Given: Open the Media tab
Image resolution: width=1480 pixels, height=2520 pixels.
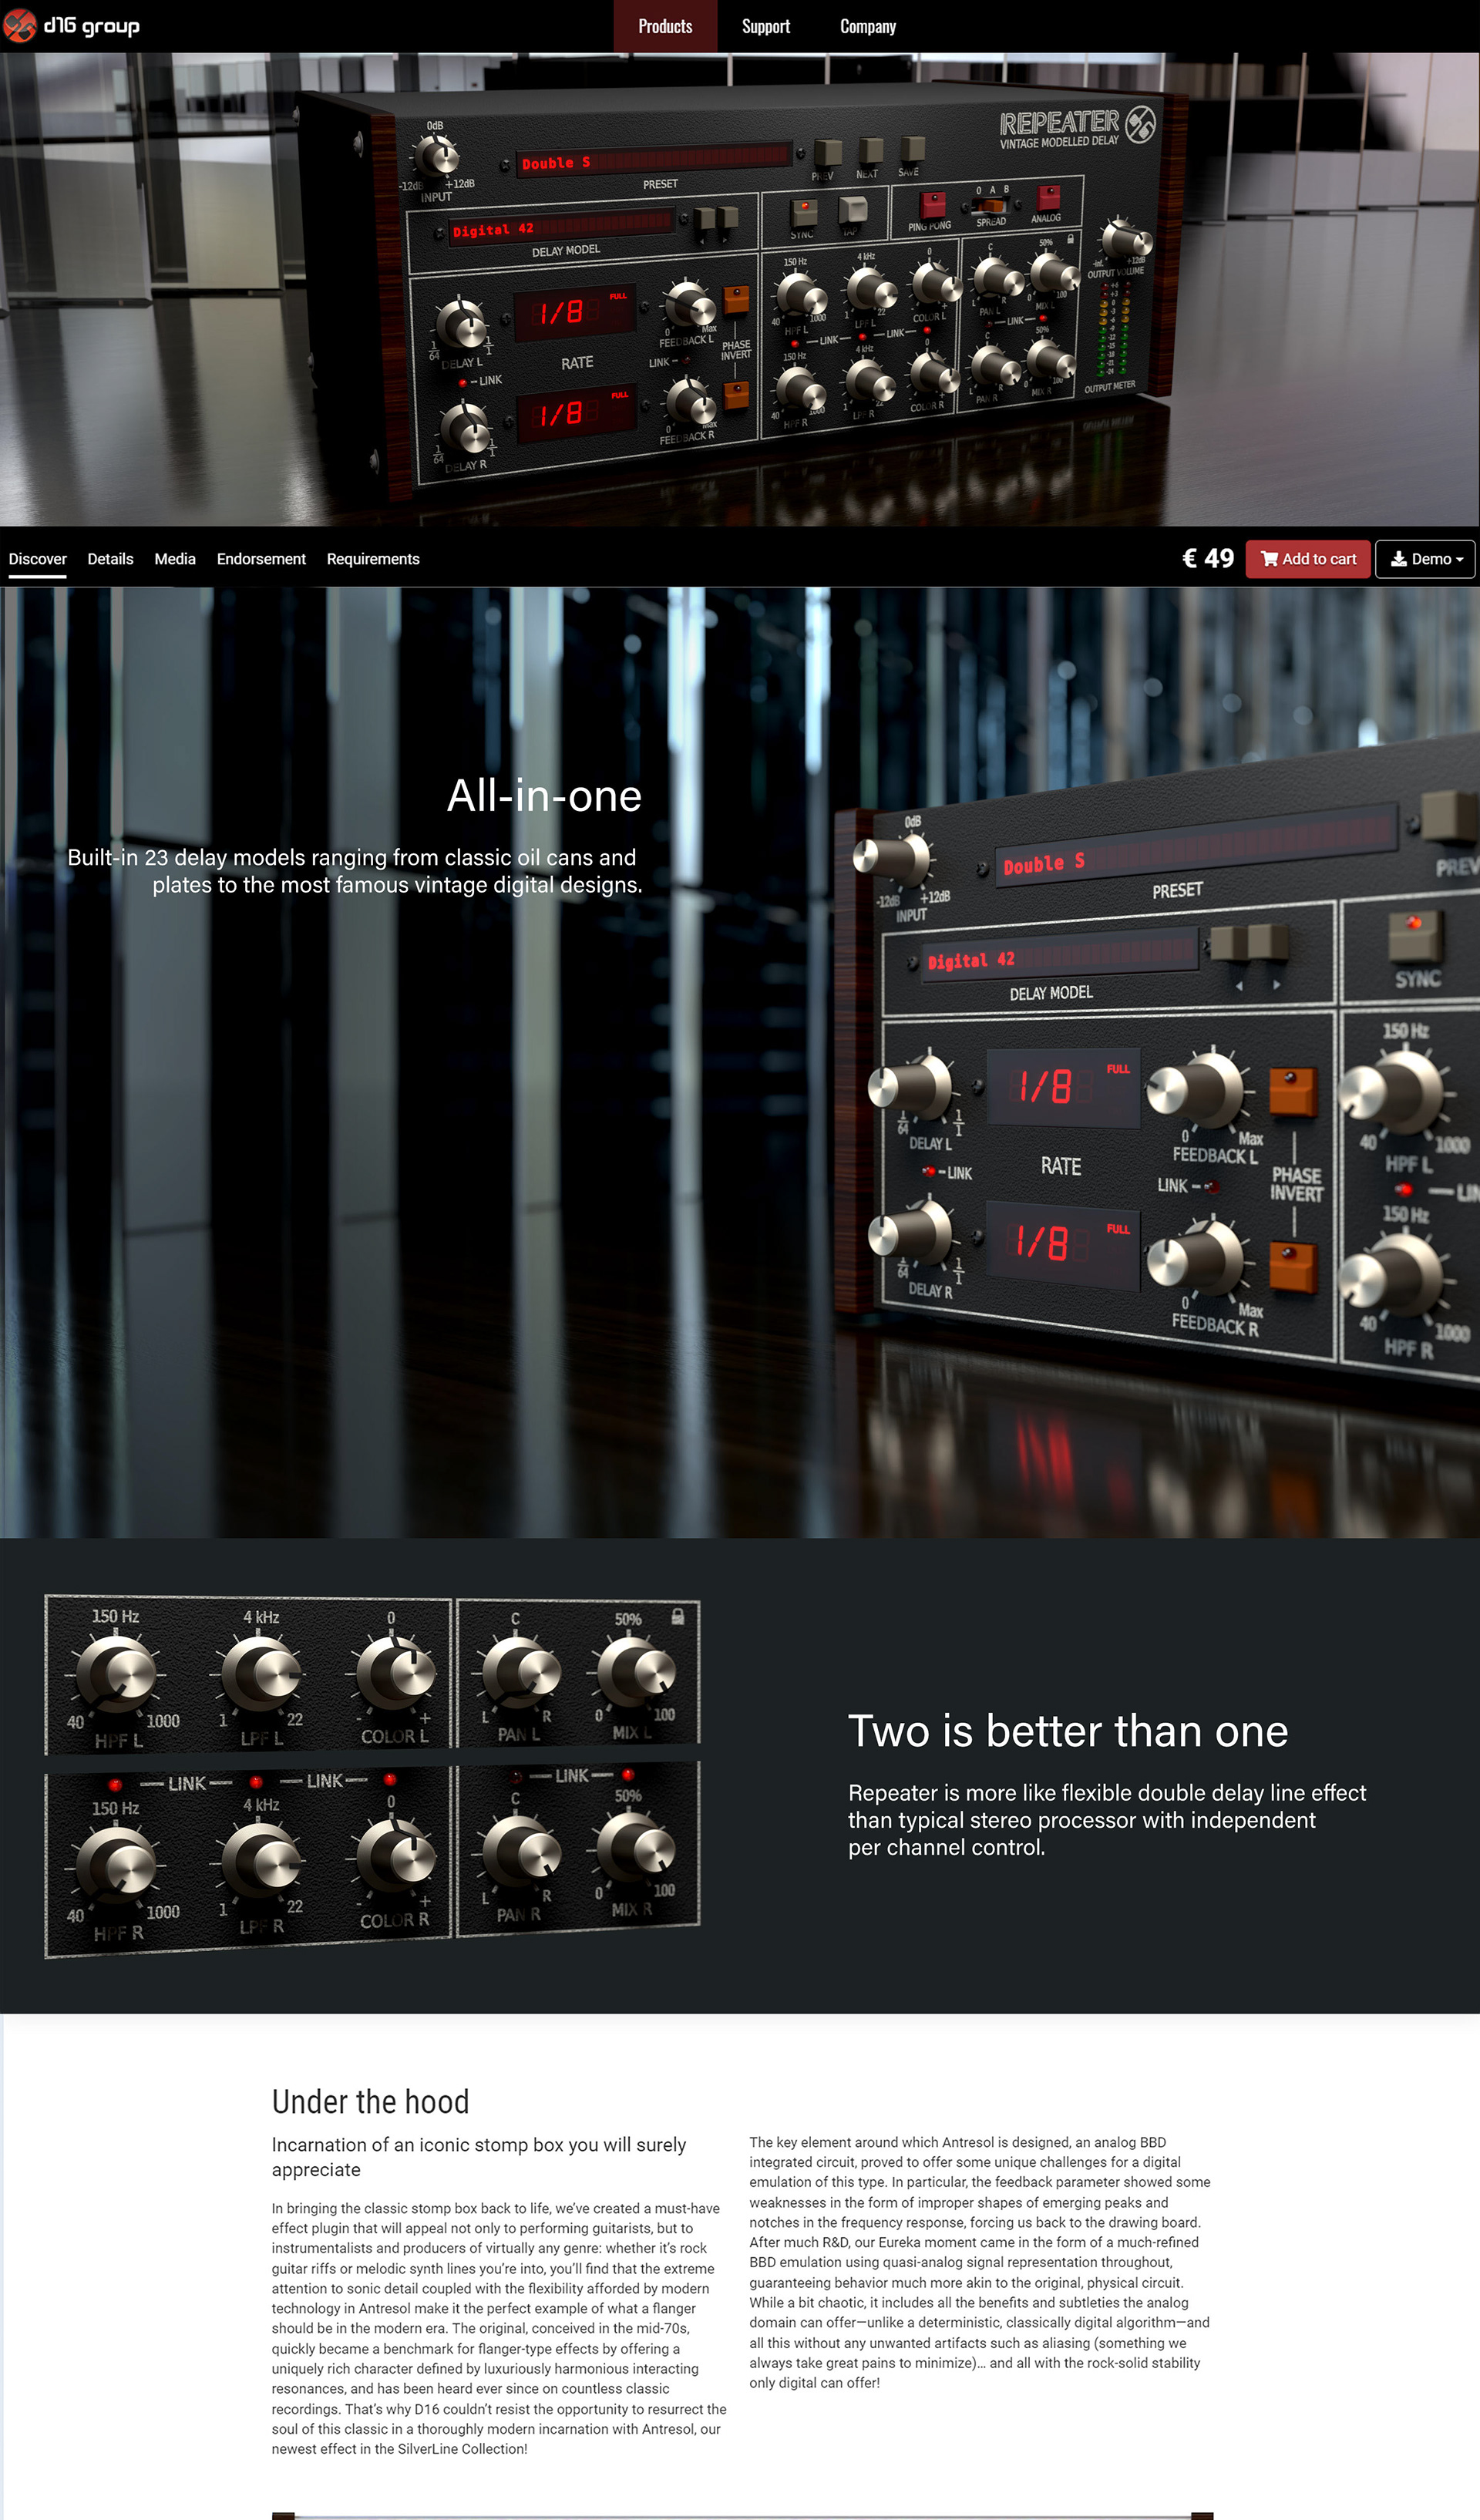Looking at the screenshot, I should tap(175, 559).
